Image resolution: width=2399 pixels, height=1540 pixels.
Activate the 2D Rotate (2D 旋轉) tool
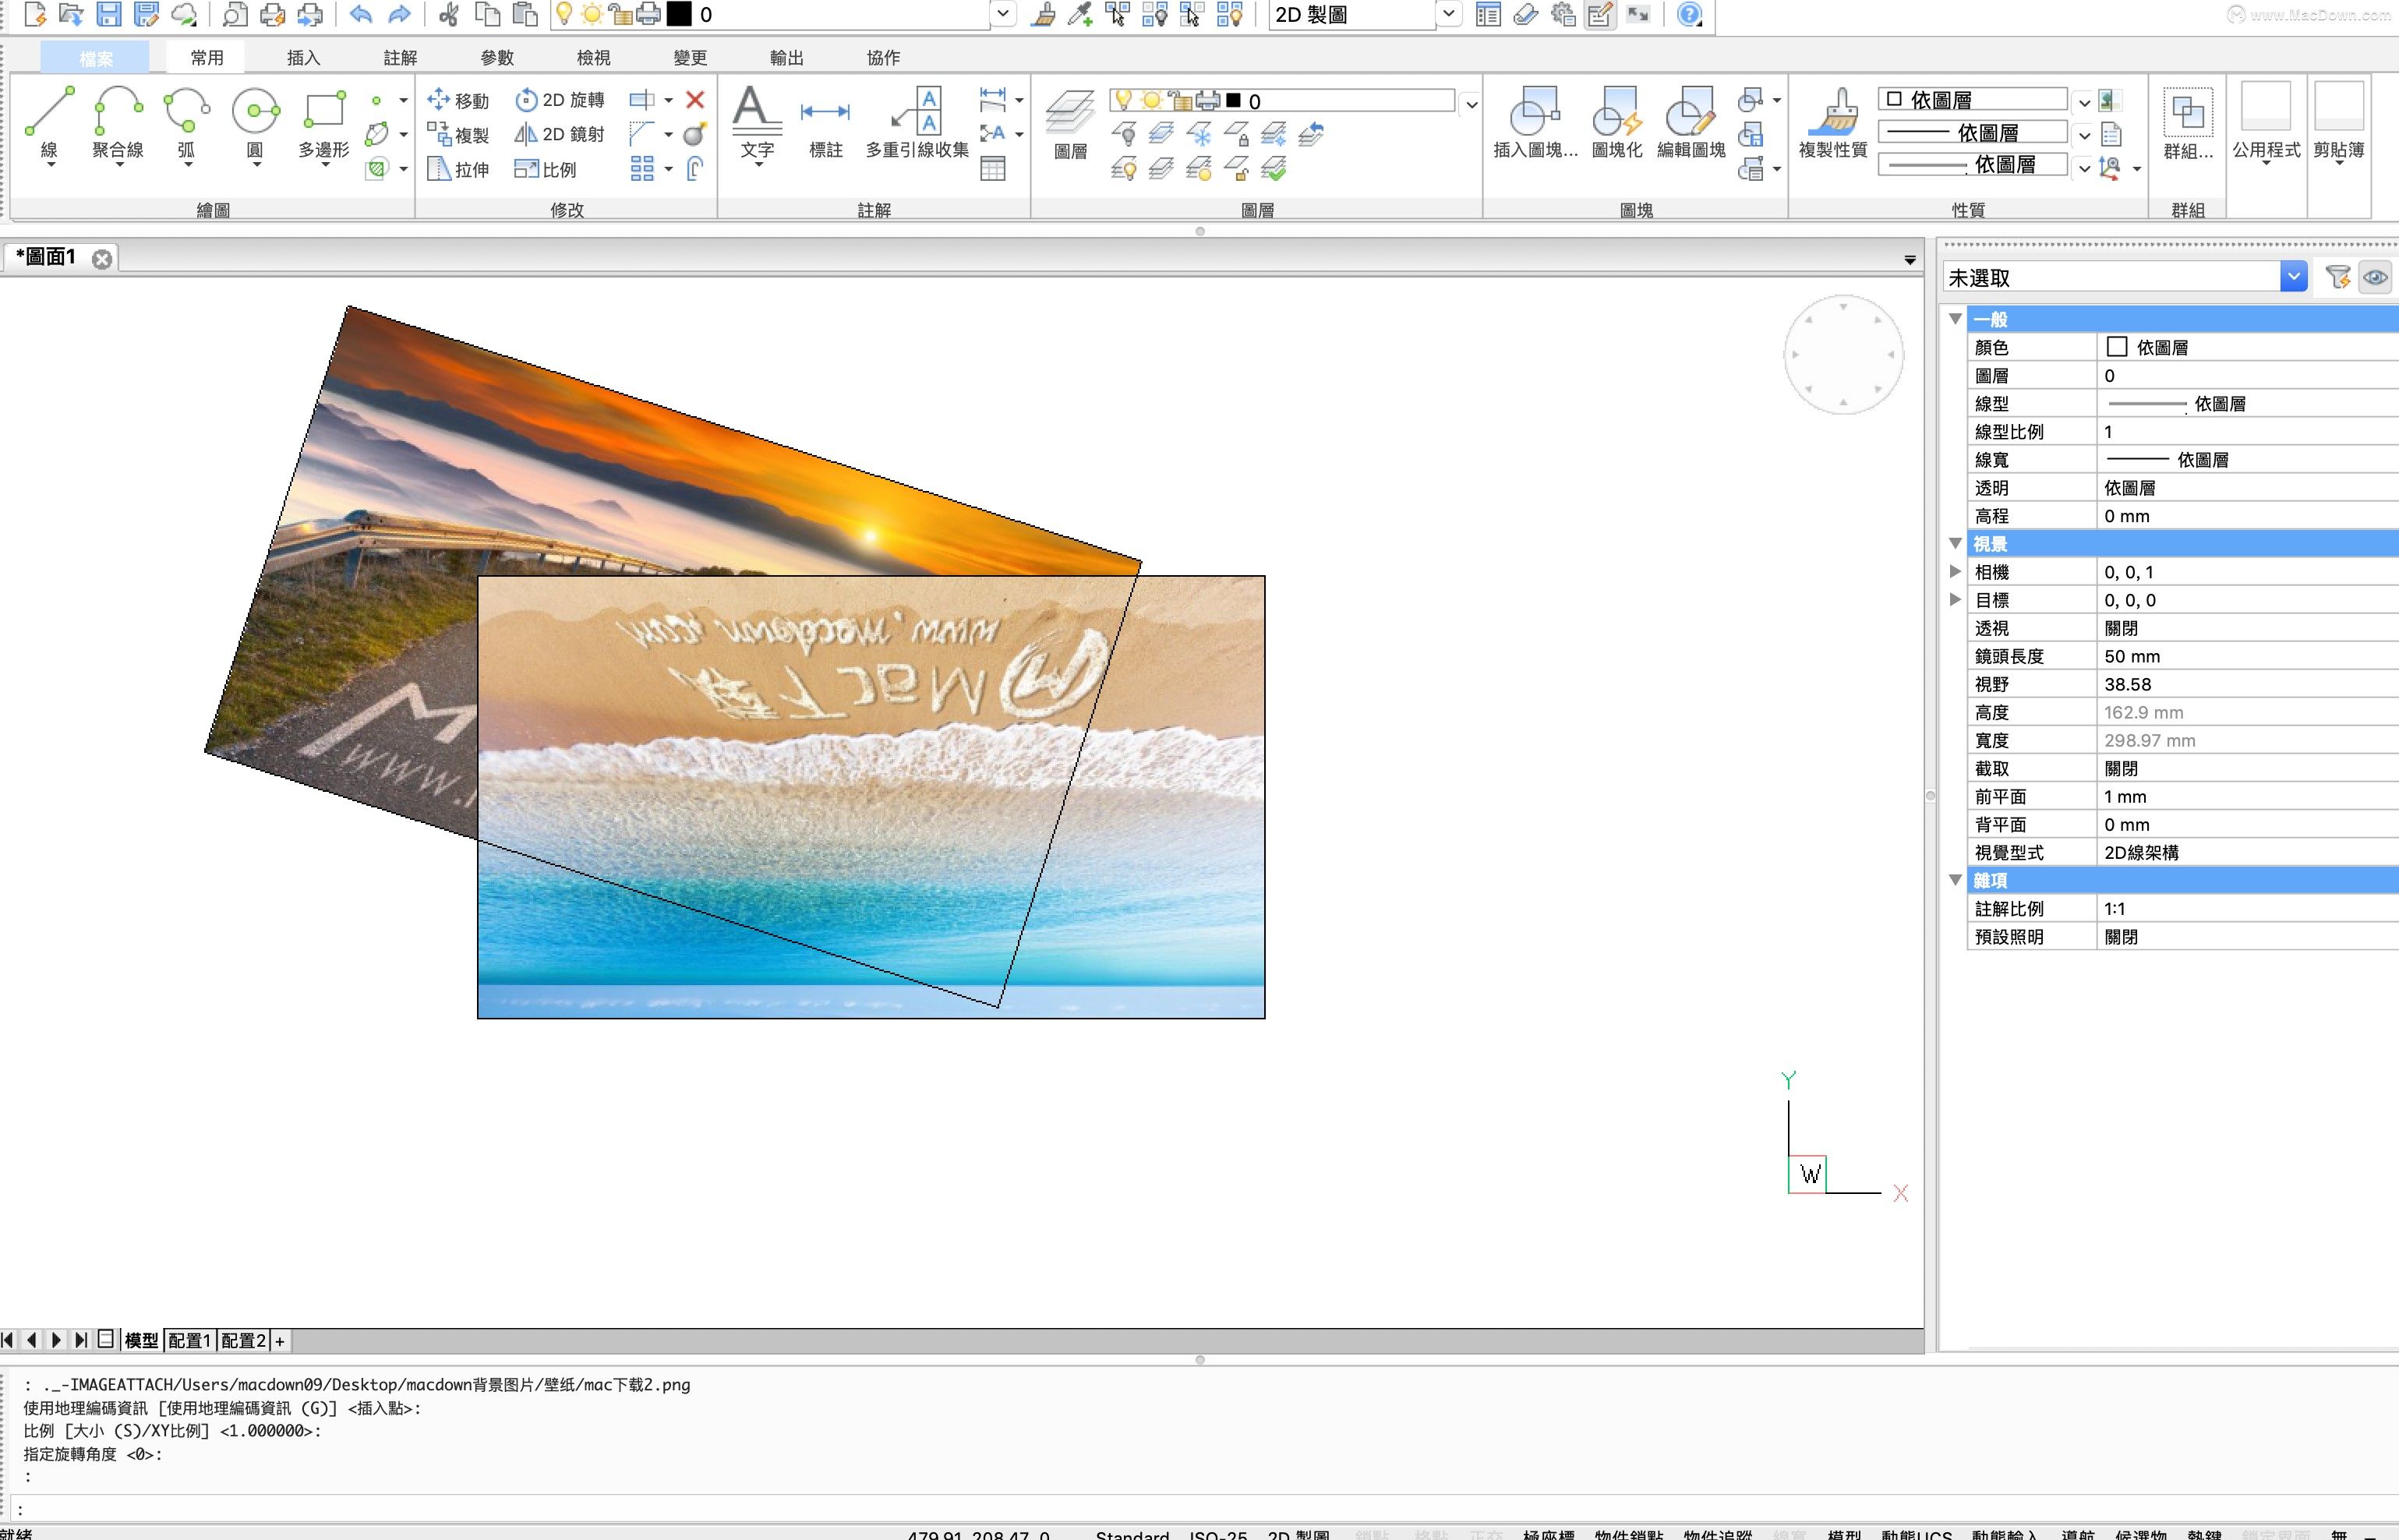tap(560, 100)
